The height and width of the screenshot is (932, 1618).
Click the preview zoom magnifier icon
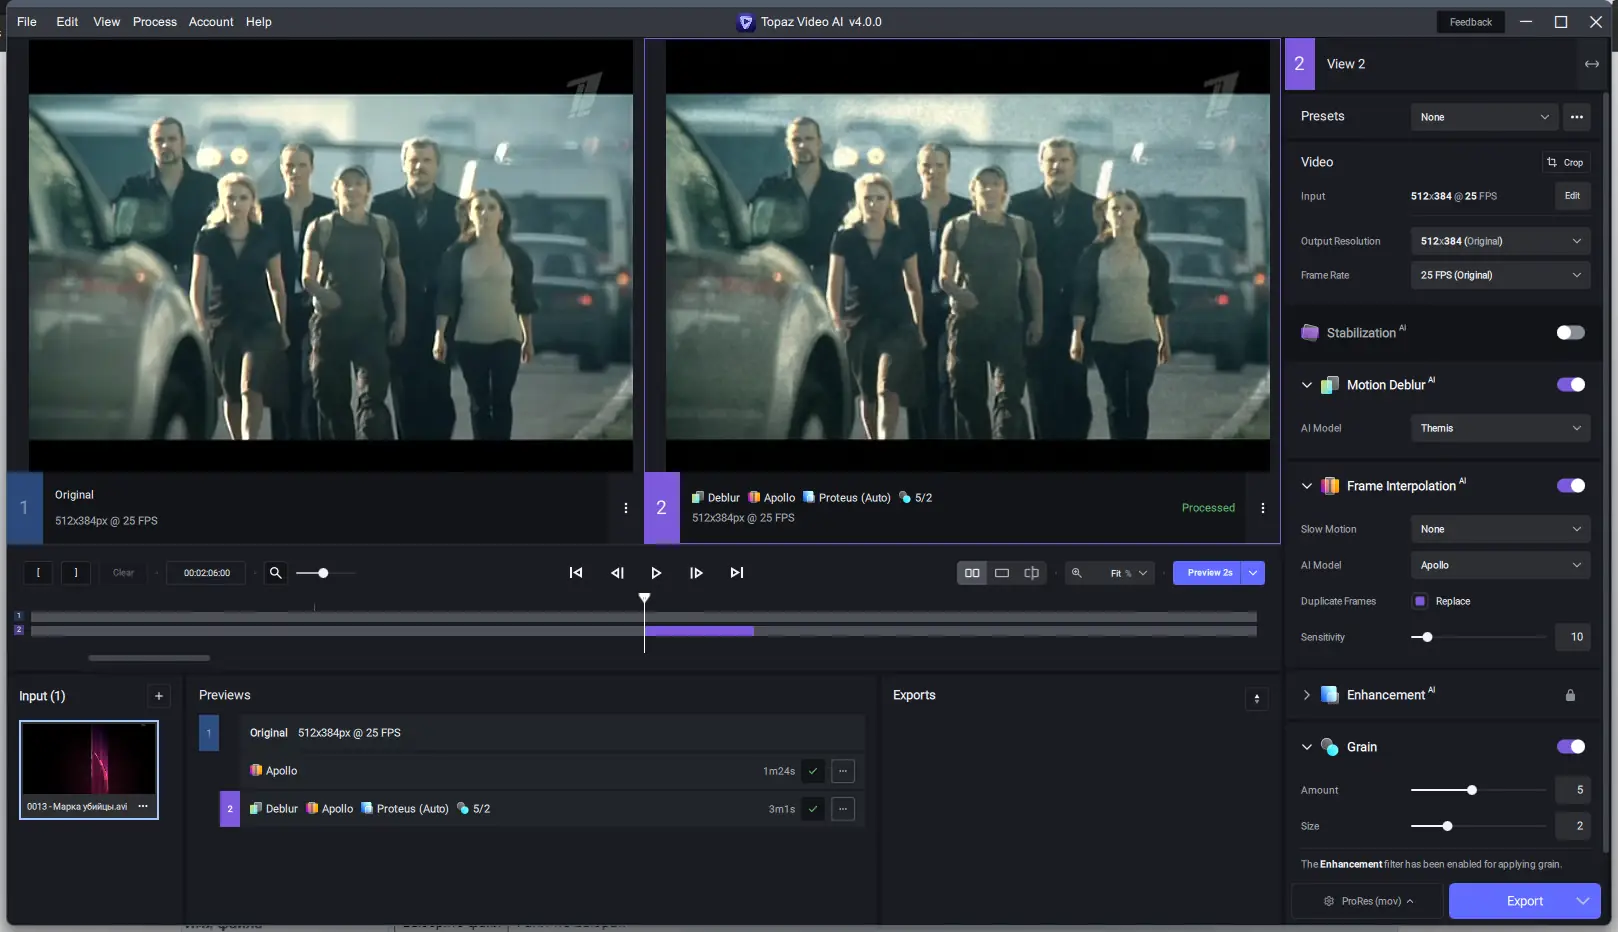[x=1077, y=573]
